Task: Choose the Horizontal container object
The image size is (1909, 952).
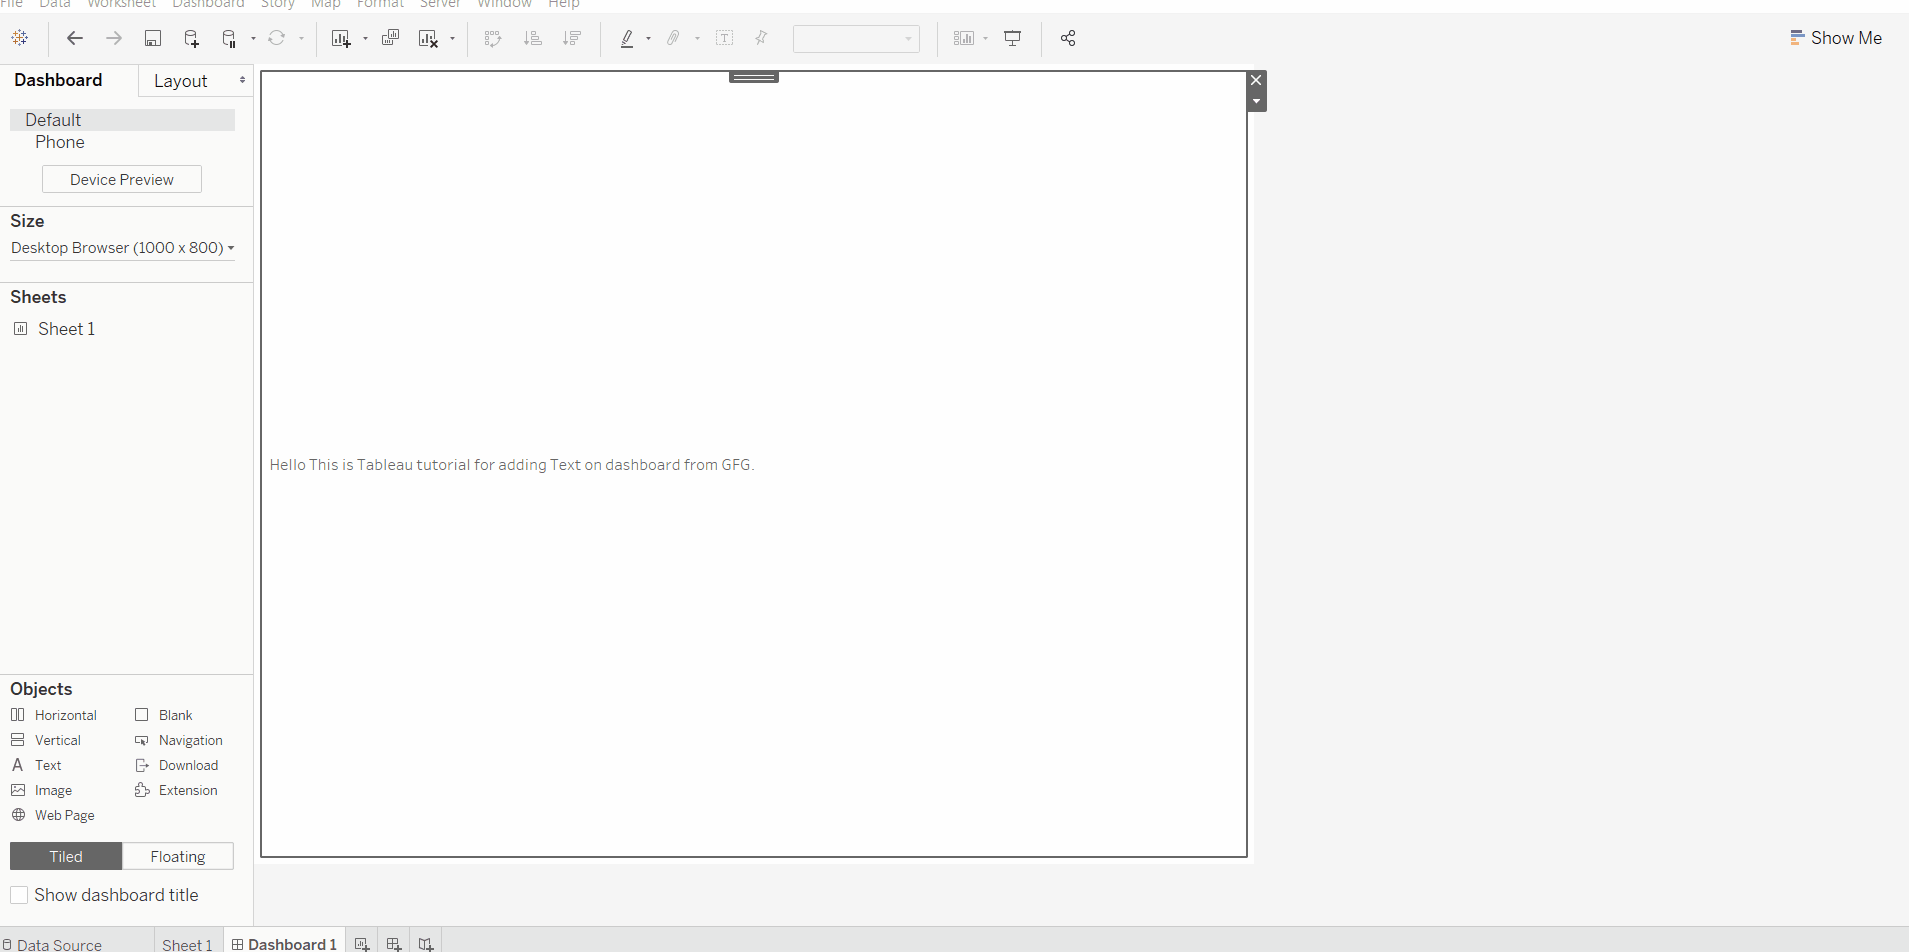Action: click(x=54, y=715)
